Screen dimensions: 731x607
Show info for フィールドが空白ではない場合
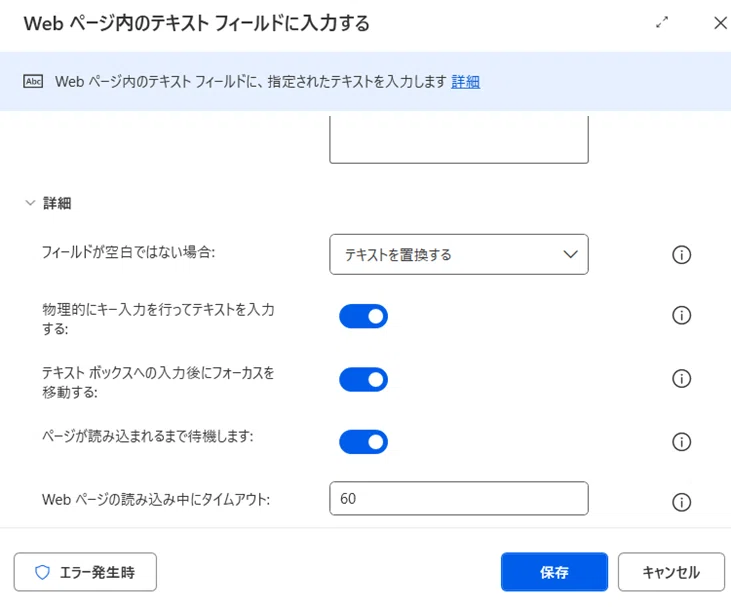pyautogui.click(x=681, y=255)
